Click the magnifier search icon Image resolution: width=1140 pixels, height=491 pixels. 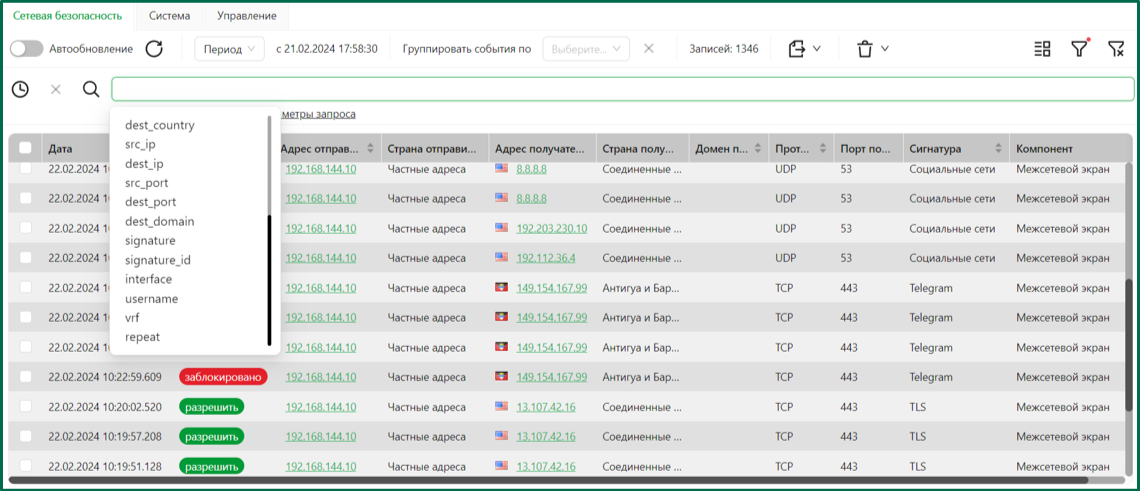point(91,89)
